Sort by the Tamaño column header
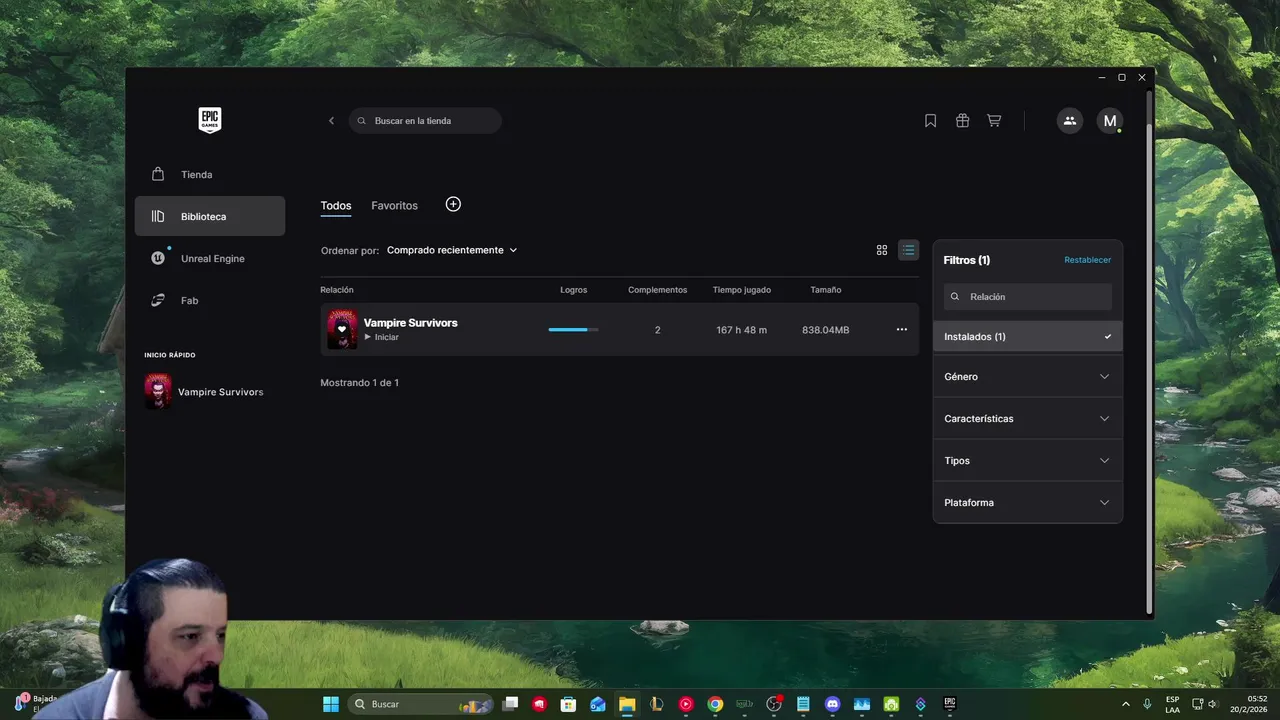 pyautogui.click(x=826, y=290)
